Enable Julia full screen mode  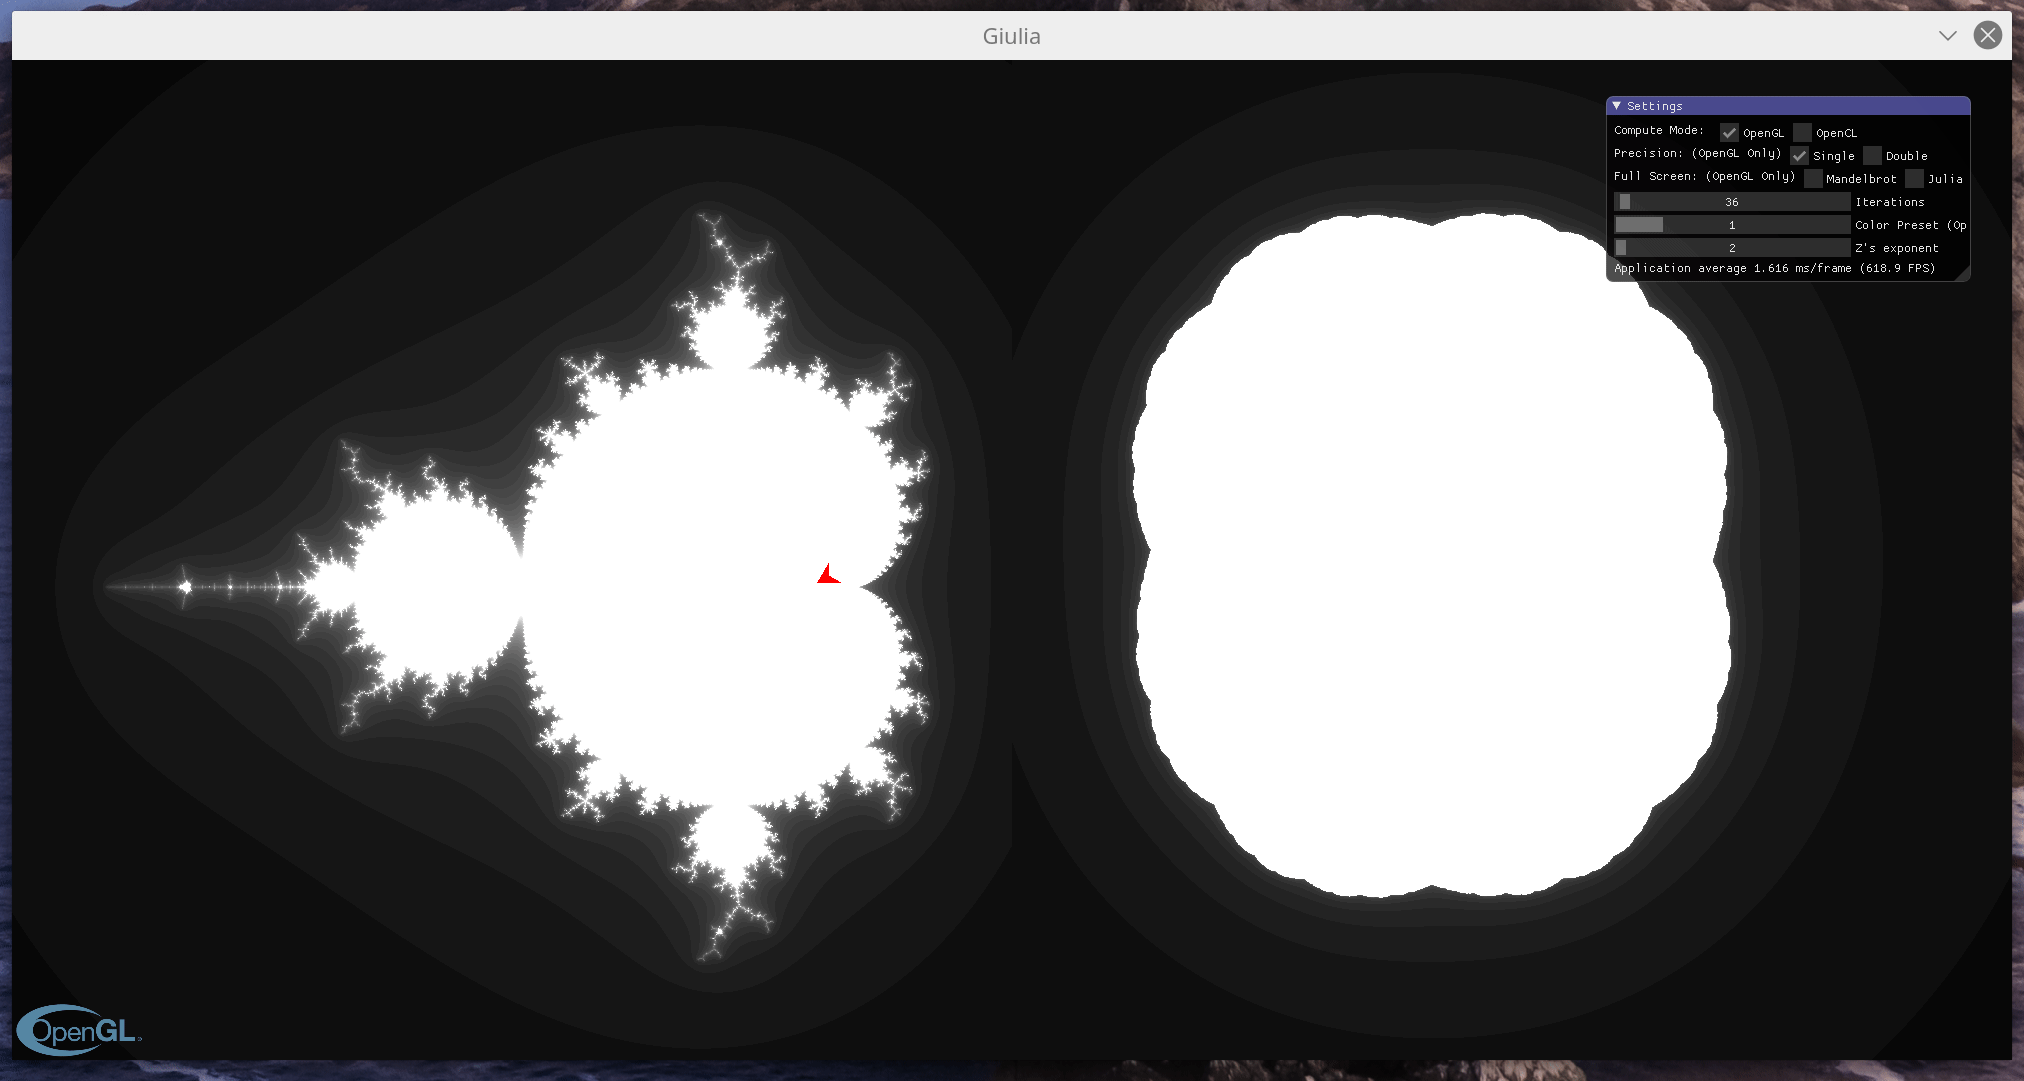coord(1914,178)
